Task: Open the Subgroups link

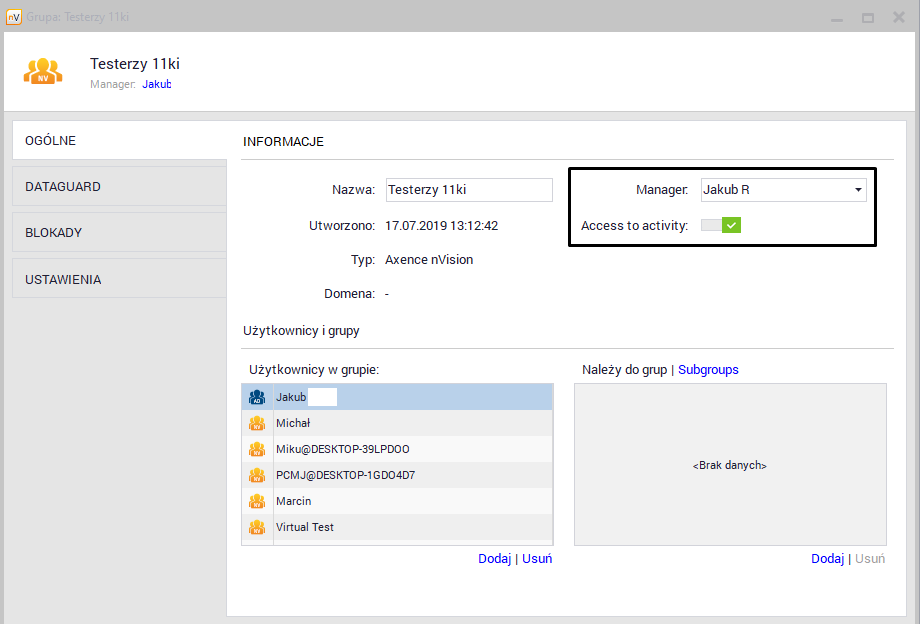Action: pyautogui.click(x=708, y=369)
